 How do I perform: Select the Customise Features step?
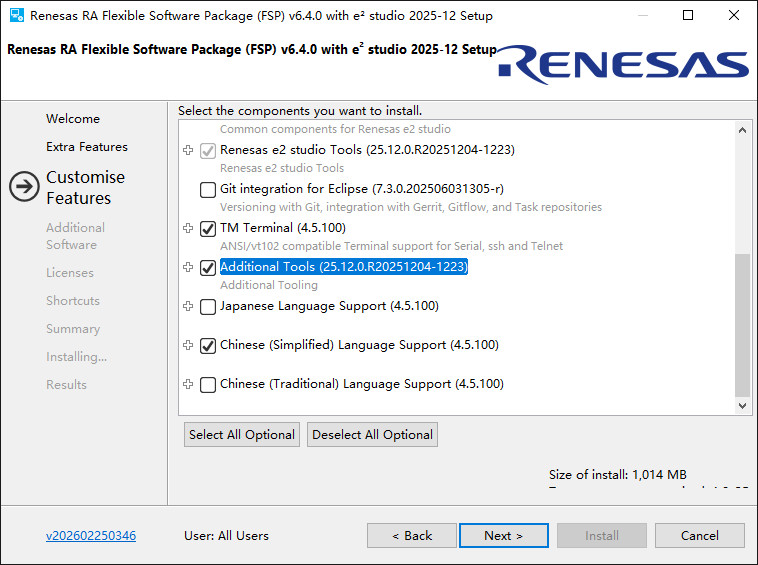(86, 188)
